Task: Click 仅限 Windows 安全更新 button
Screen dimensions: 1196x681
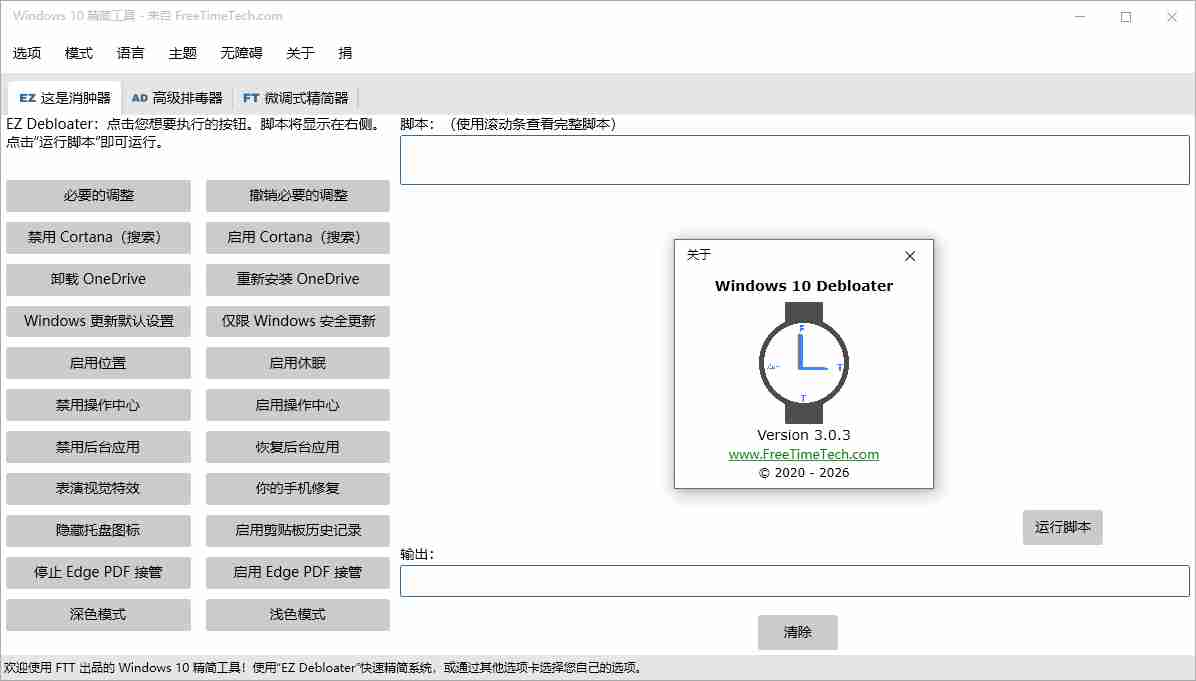Action: click(297, 321)
